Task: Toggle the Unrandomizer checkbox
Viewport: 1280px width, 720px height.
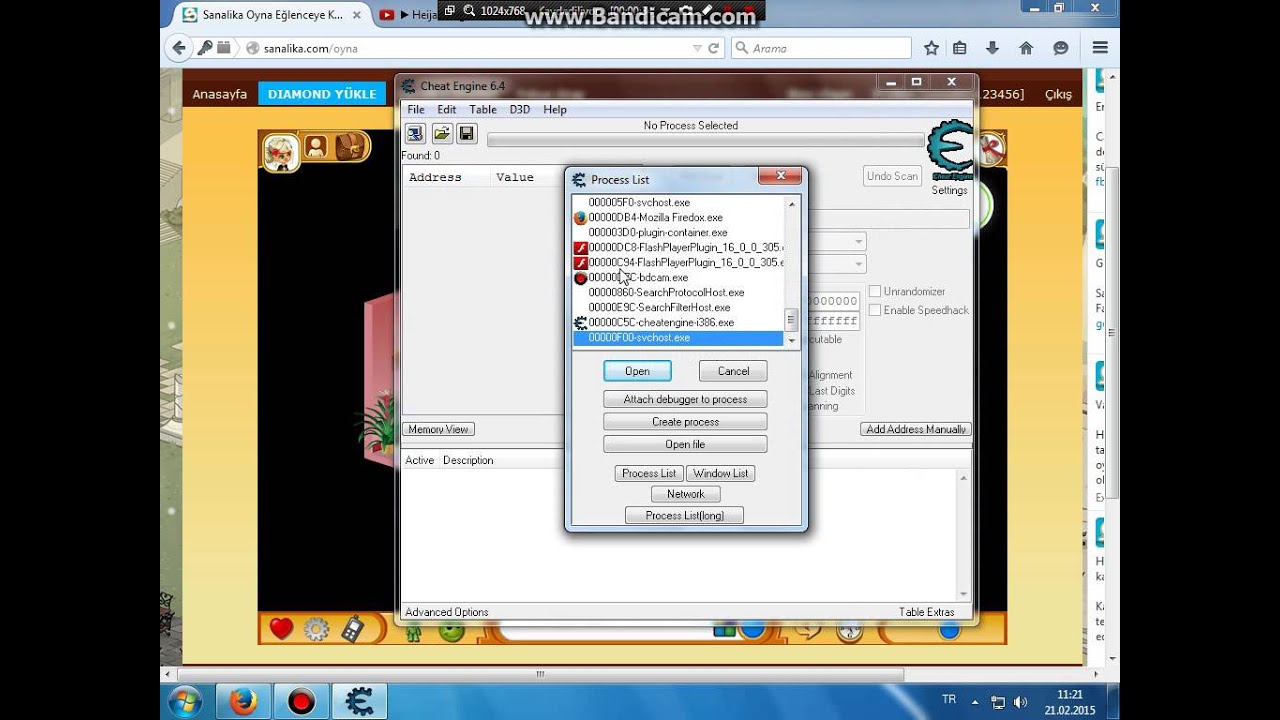Action: (x=875, y=291)
